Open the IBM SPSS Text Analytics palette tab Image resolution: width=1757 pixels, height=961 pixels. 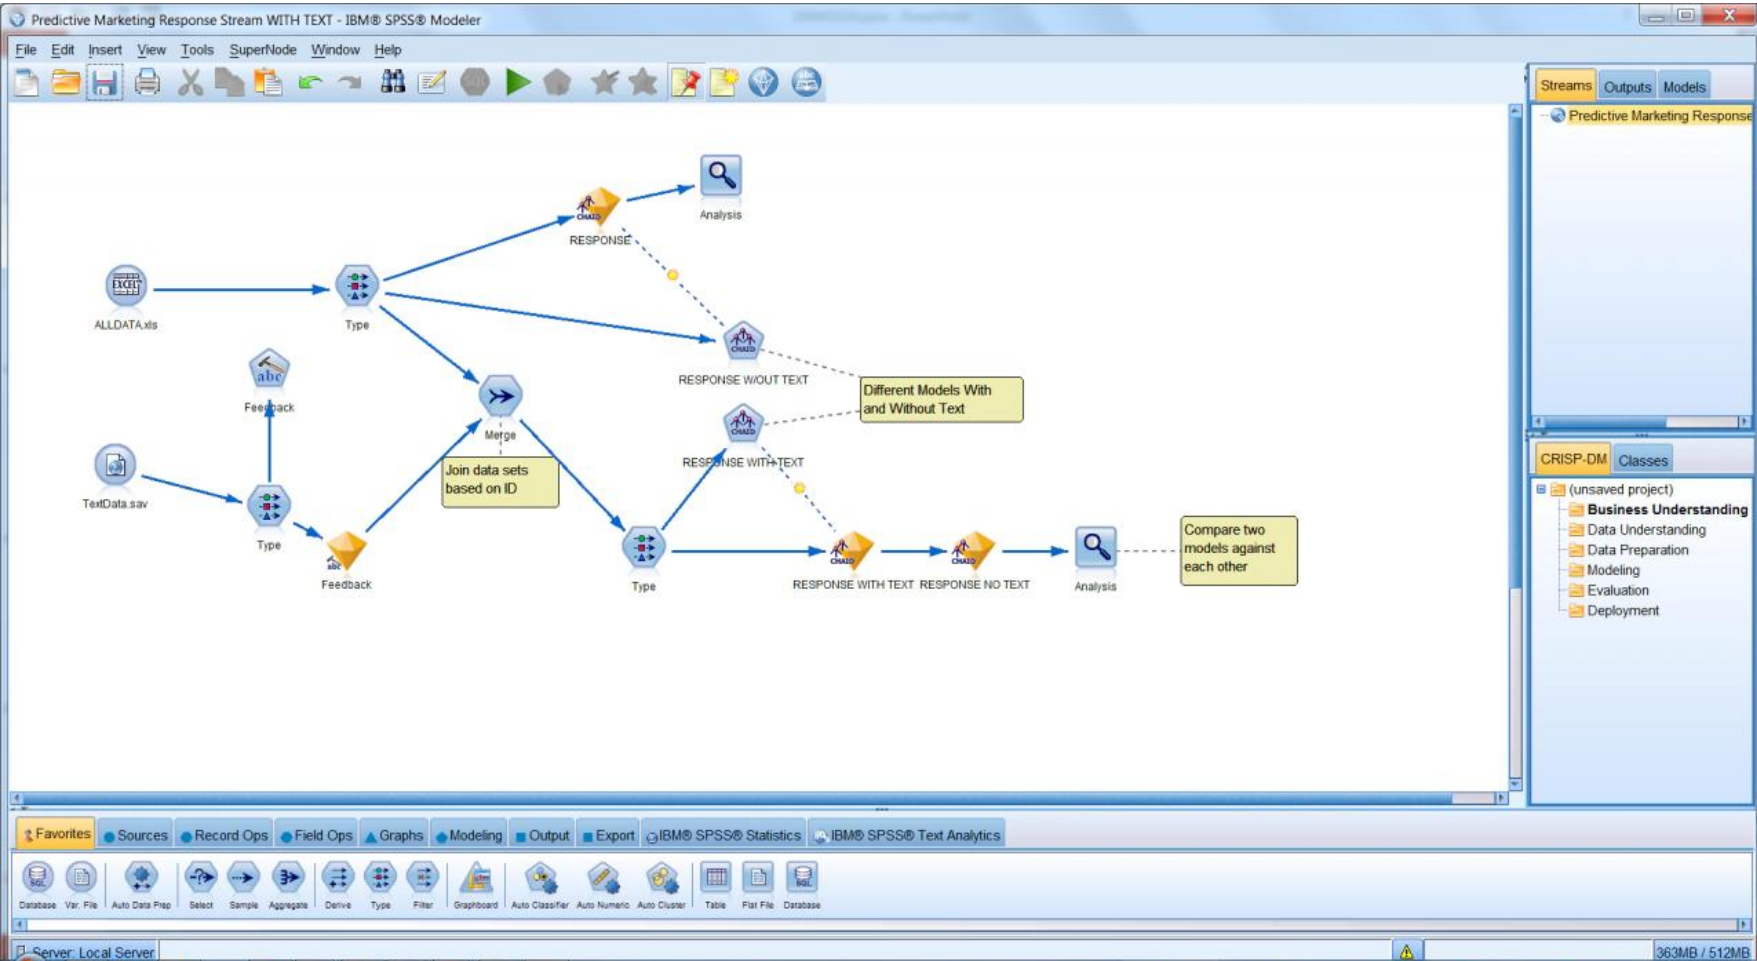908,835
